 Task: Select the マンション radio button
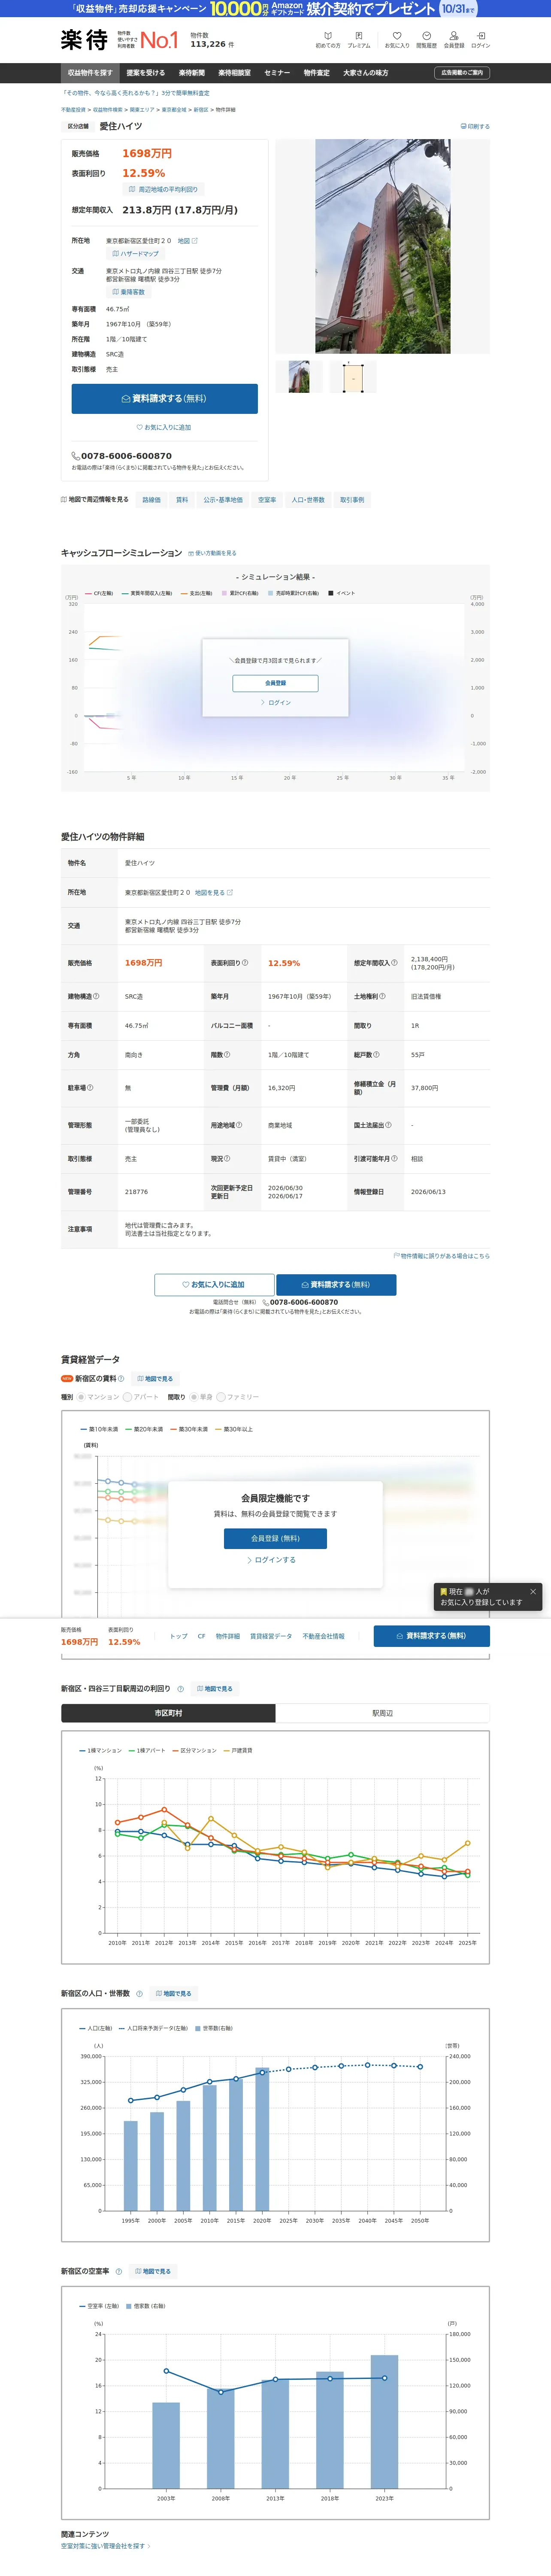[81, 1397]
